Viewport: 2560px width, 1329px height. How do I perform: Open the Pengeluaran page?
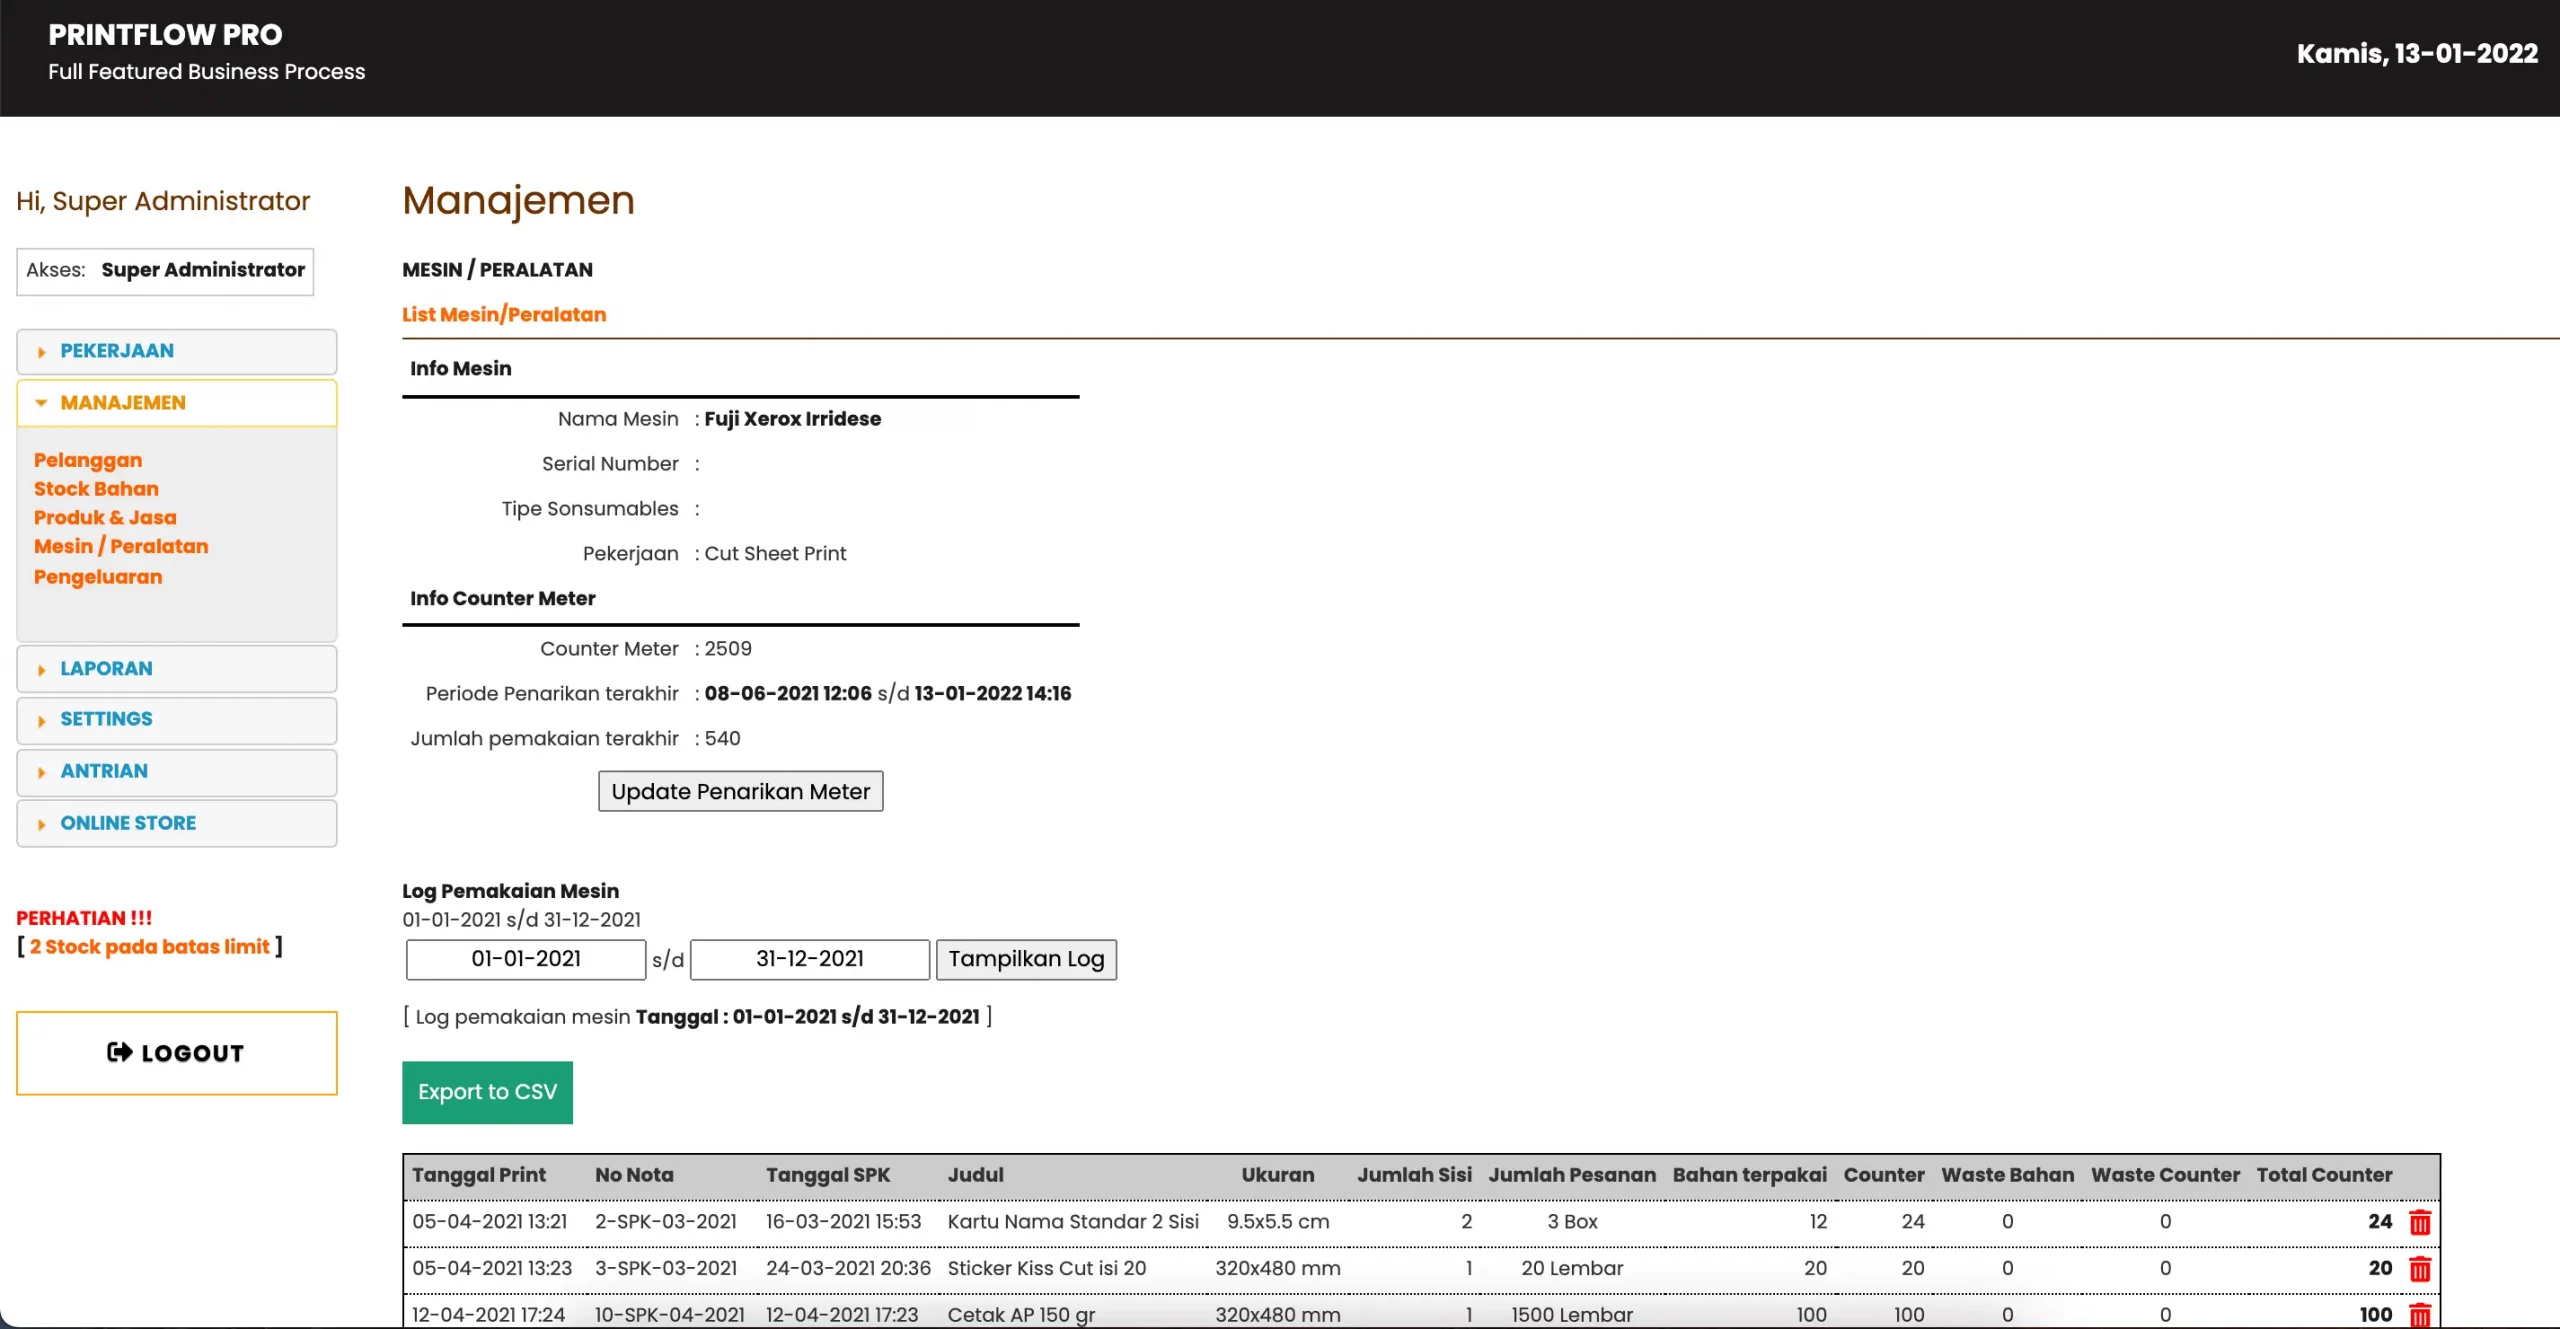pos(98,577)
